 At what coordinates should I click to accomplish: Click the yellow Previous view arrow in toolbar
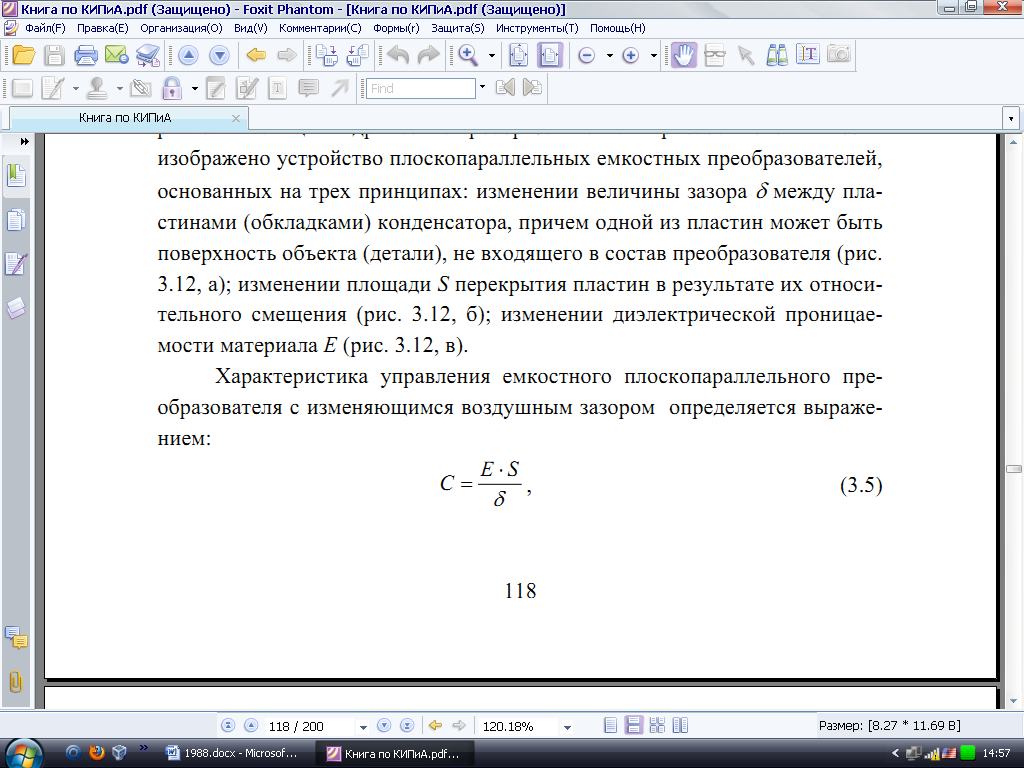coord(256,56)
